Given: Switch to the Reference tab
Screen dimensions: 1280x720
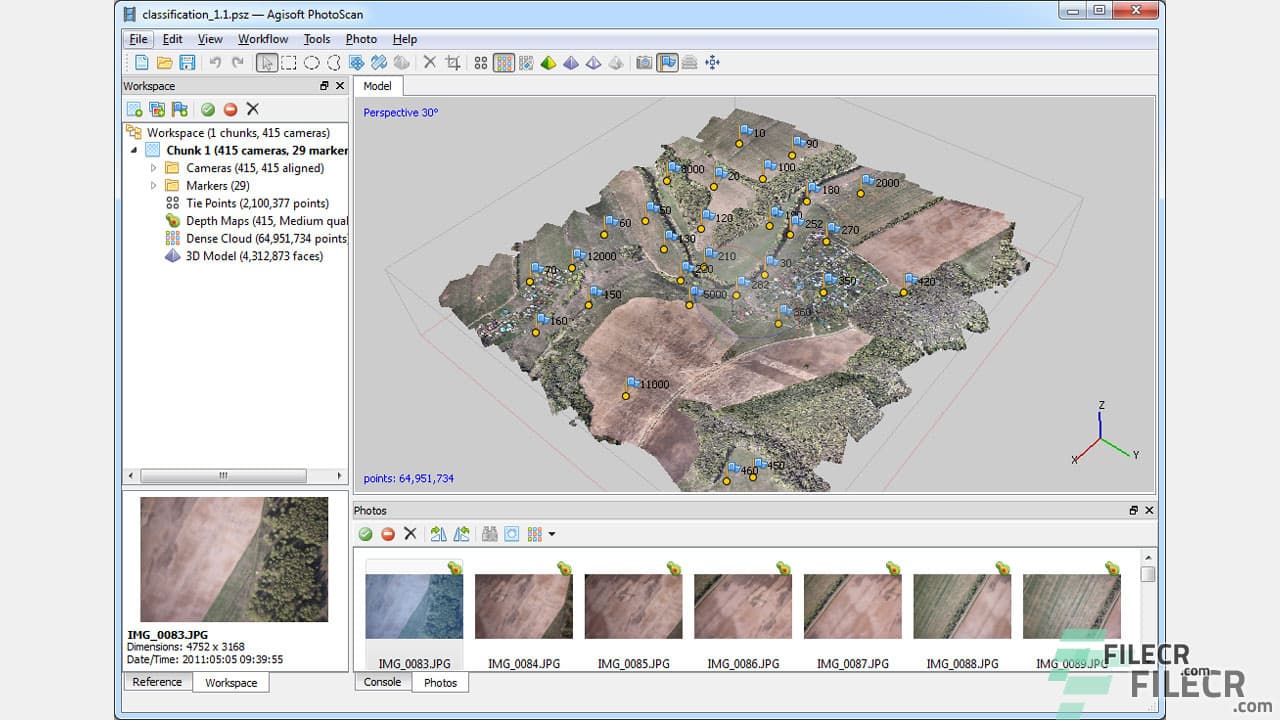Looking at the screenshot, I should pyautogui.click(x=157, y=682).
